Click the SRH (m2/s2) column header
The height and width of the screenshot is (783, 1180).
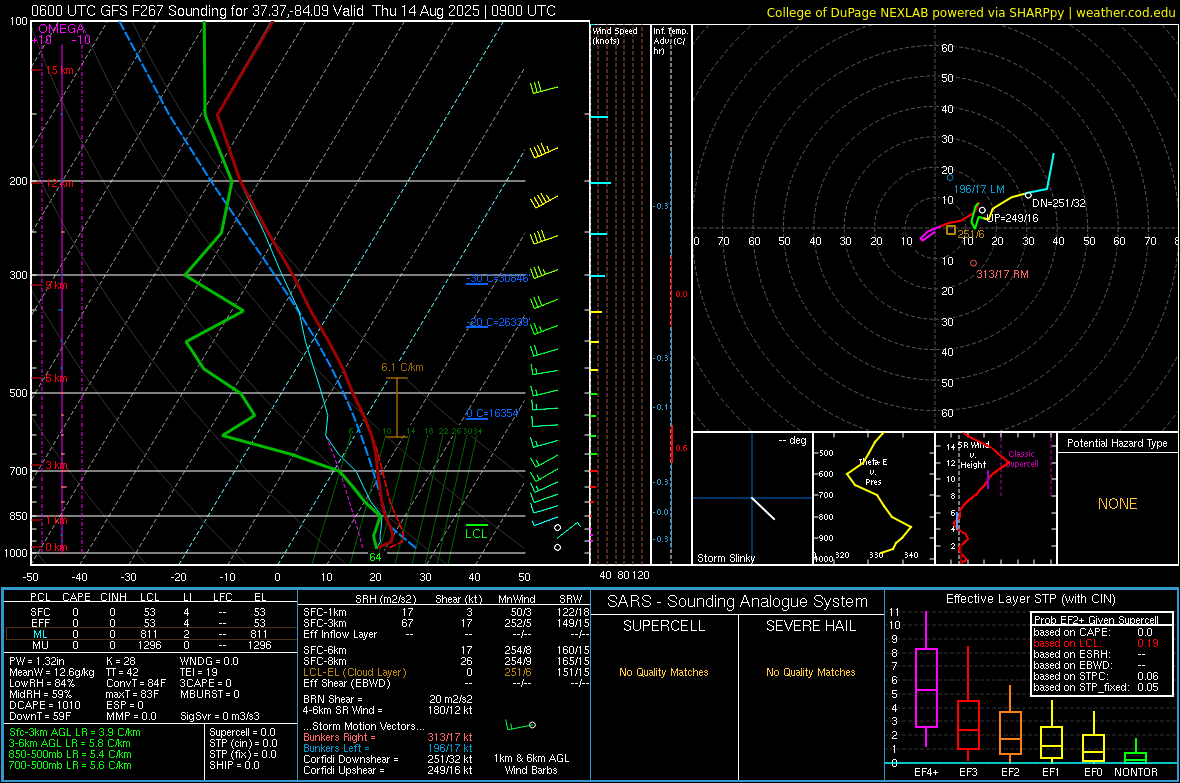point(385,599)
